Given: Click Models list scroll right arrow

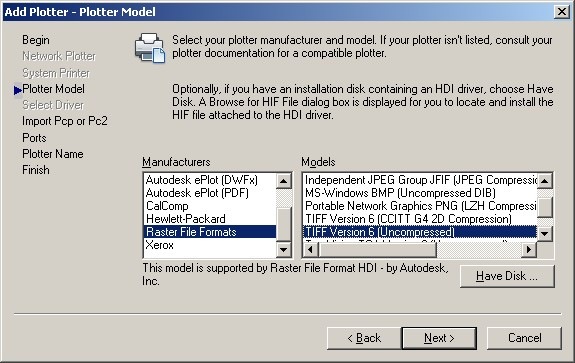Looking at the screenshot, I should coord(529,250).
